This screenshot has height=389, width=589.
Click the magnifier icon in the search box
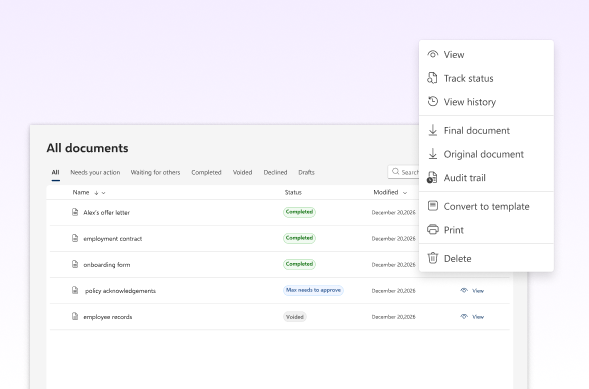396,172
